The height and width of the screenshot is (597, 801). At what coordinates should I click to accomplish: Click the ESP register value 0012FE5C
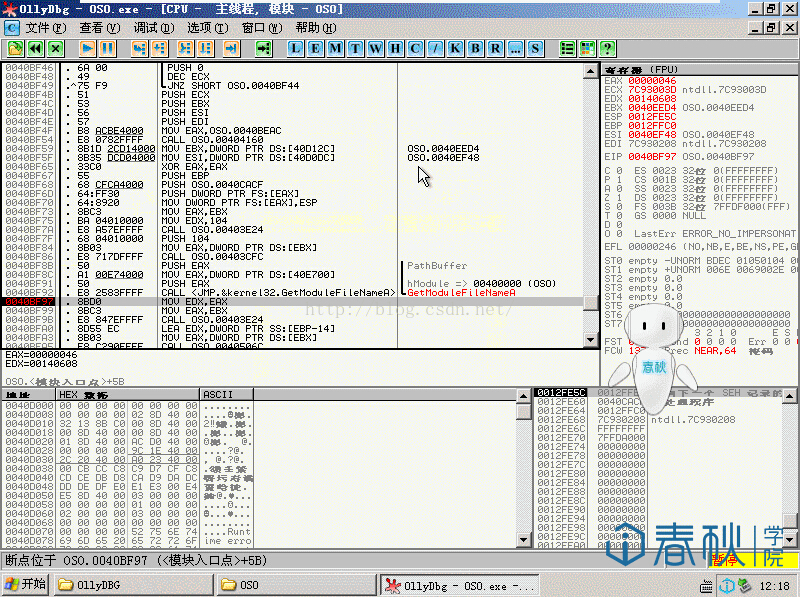coord(652,116)
